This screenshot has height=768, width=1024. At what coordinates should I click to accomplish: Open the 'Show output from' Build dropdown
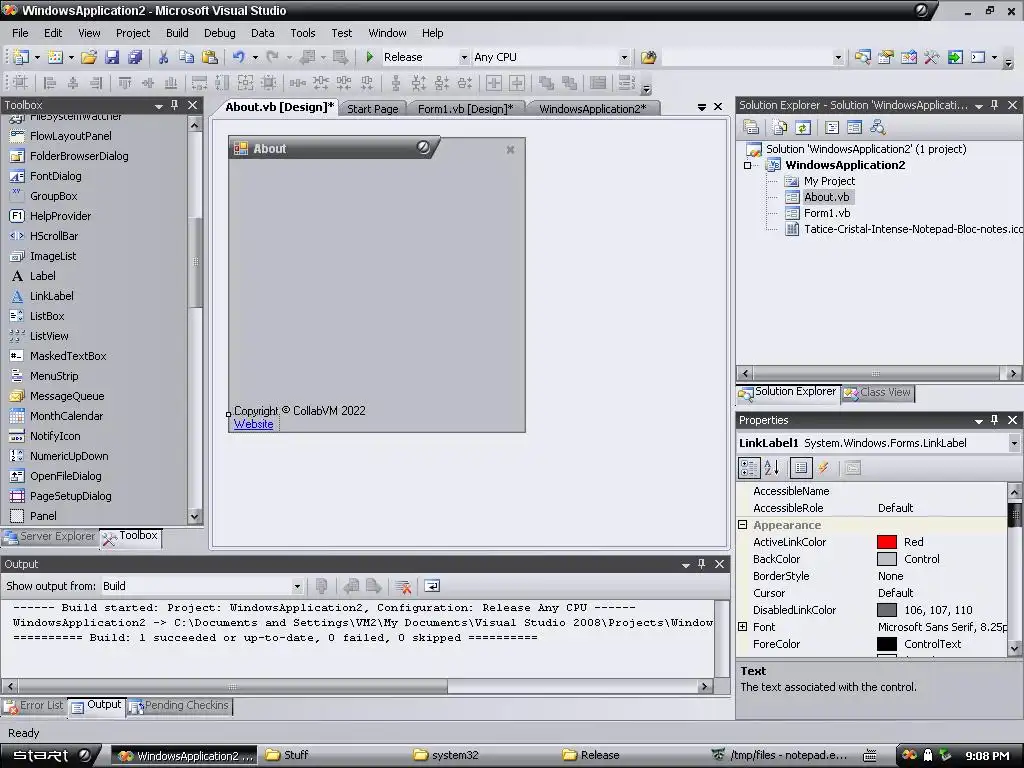[297, 586]
